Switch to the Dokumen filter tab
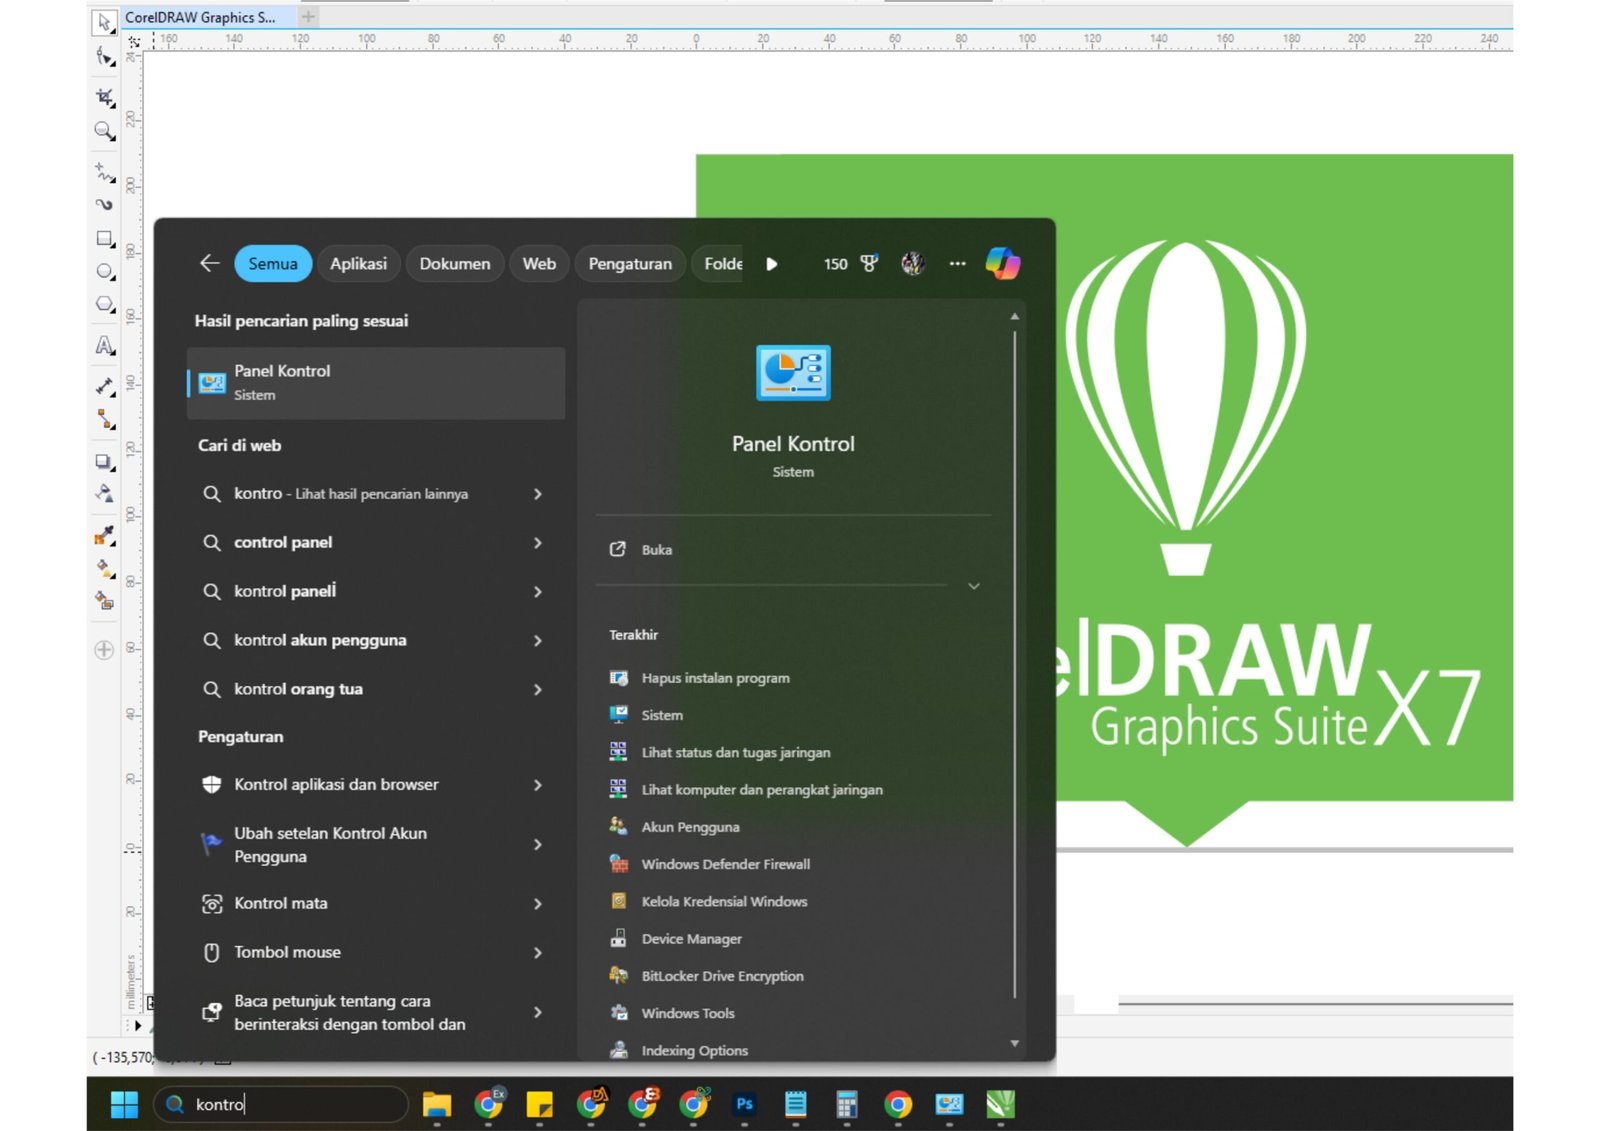This screenshot has height=1131, width=1600. click(x=455, y=263)
